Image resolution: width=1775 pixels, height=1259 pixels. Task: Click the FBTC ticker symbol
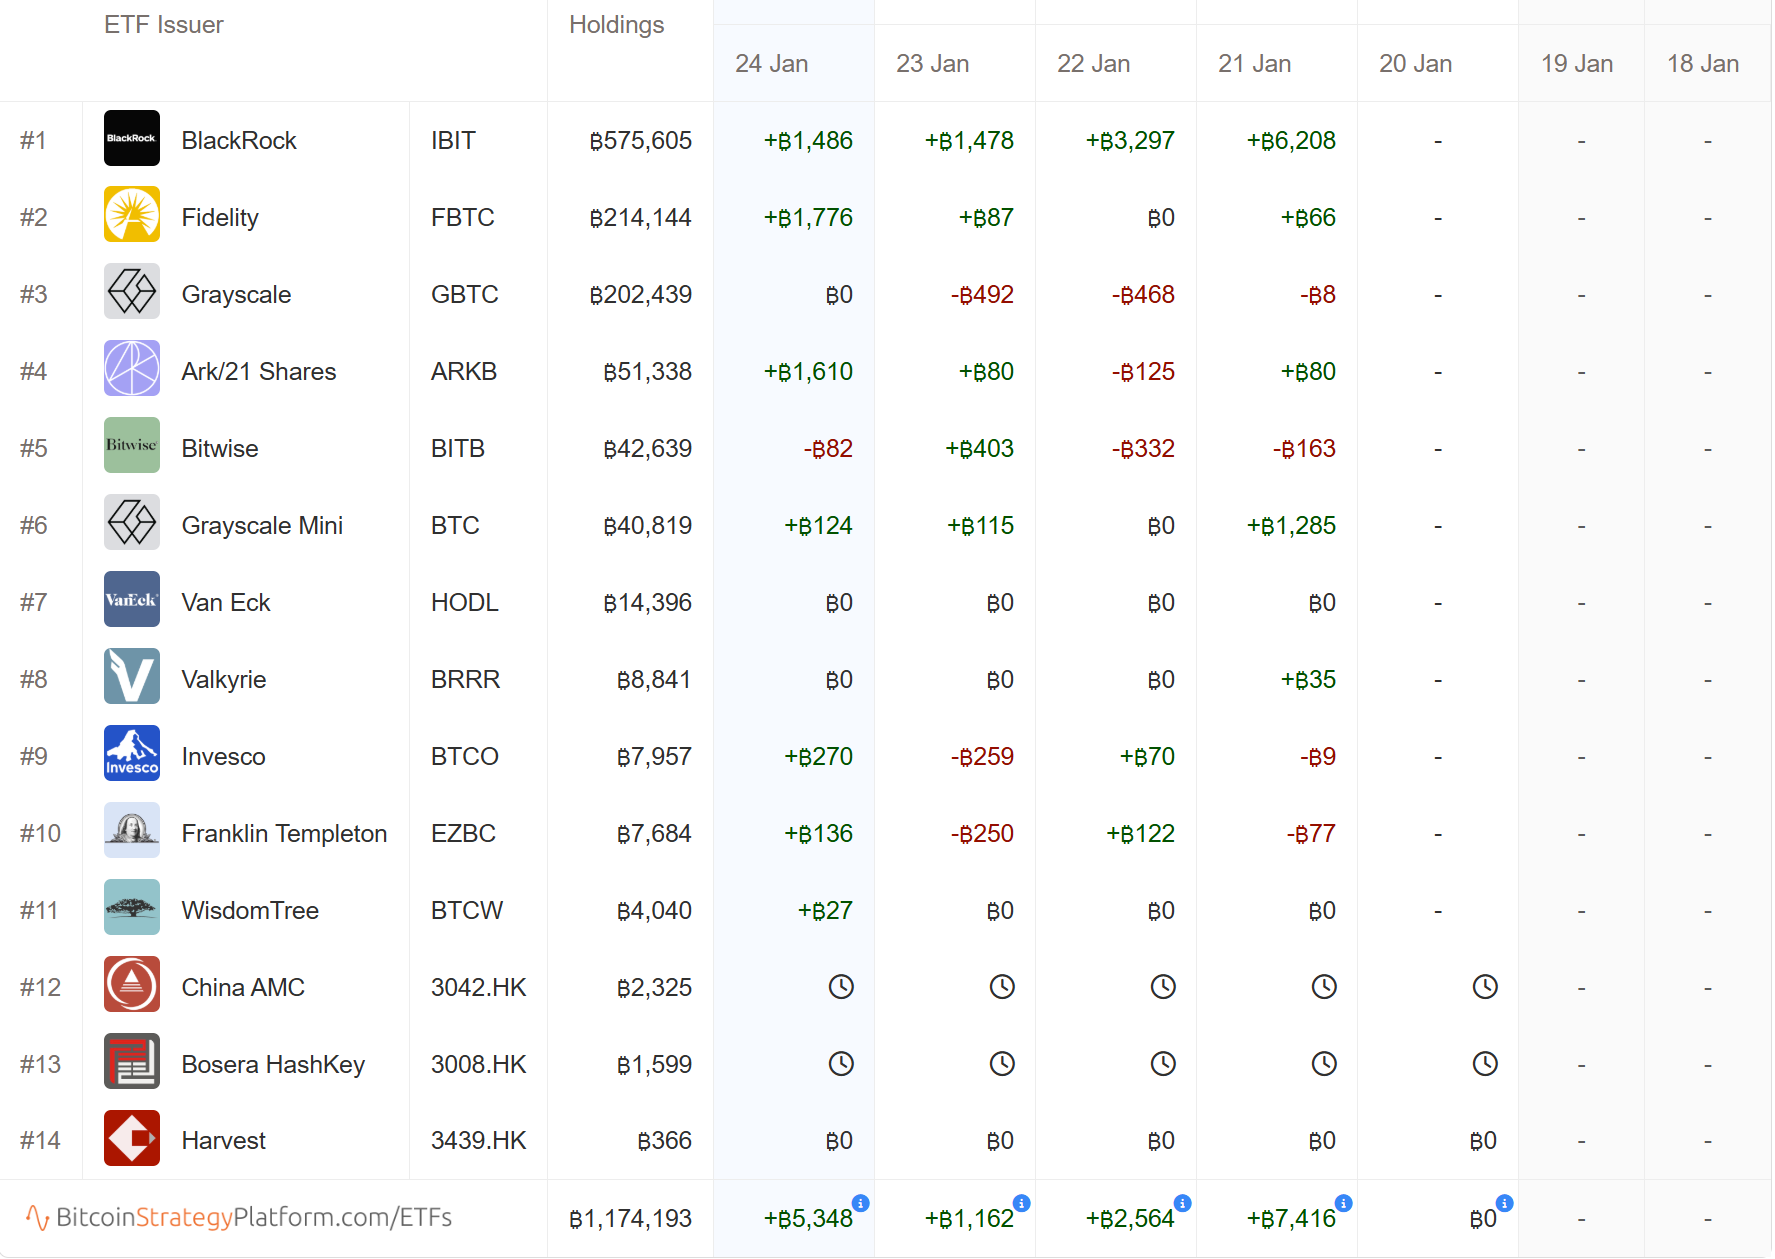463,218
